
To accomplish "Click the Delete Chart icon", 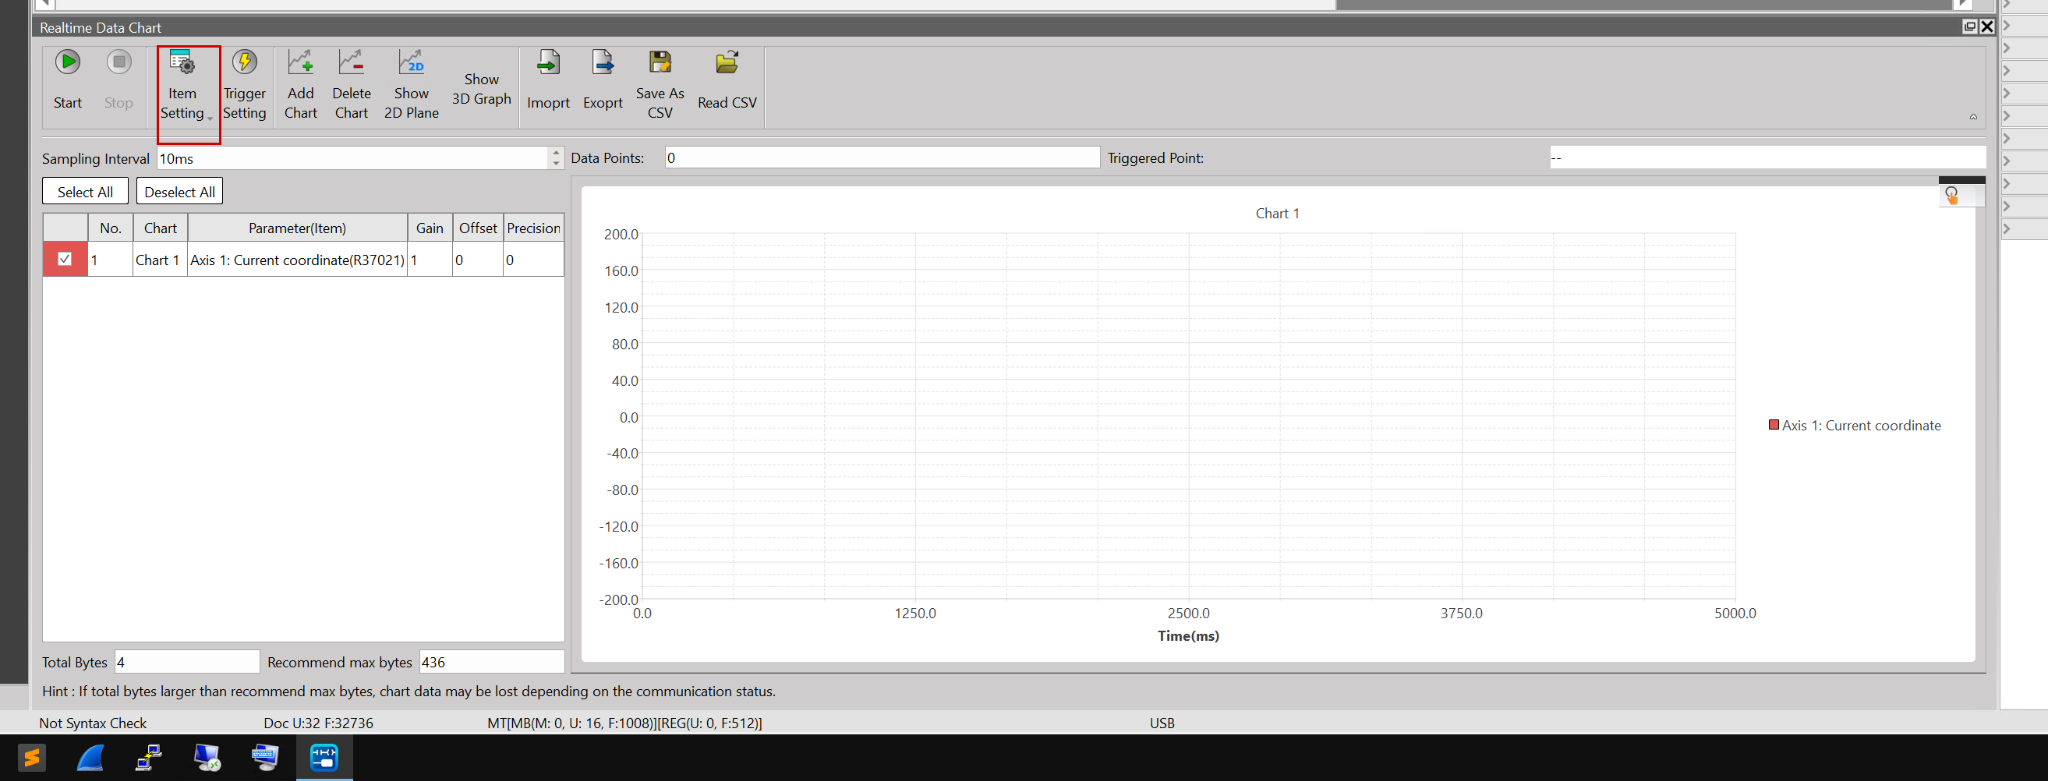I will click(351, 84).
